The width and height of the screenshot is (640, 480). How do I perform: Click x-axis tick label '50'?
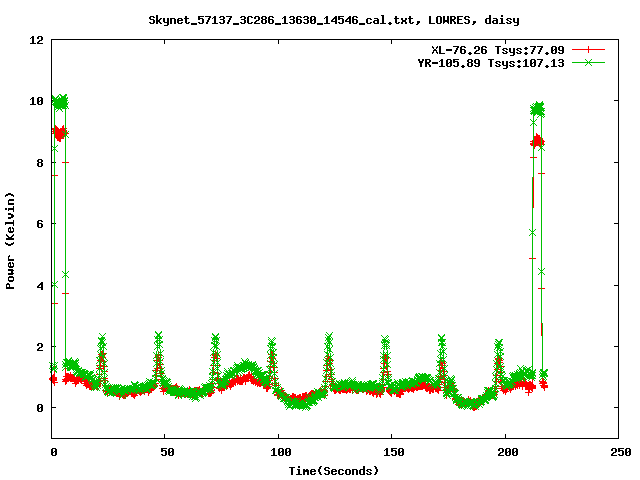point(167,452)
